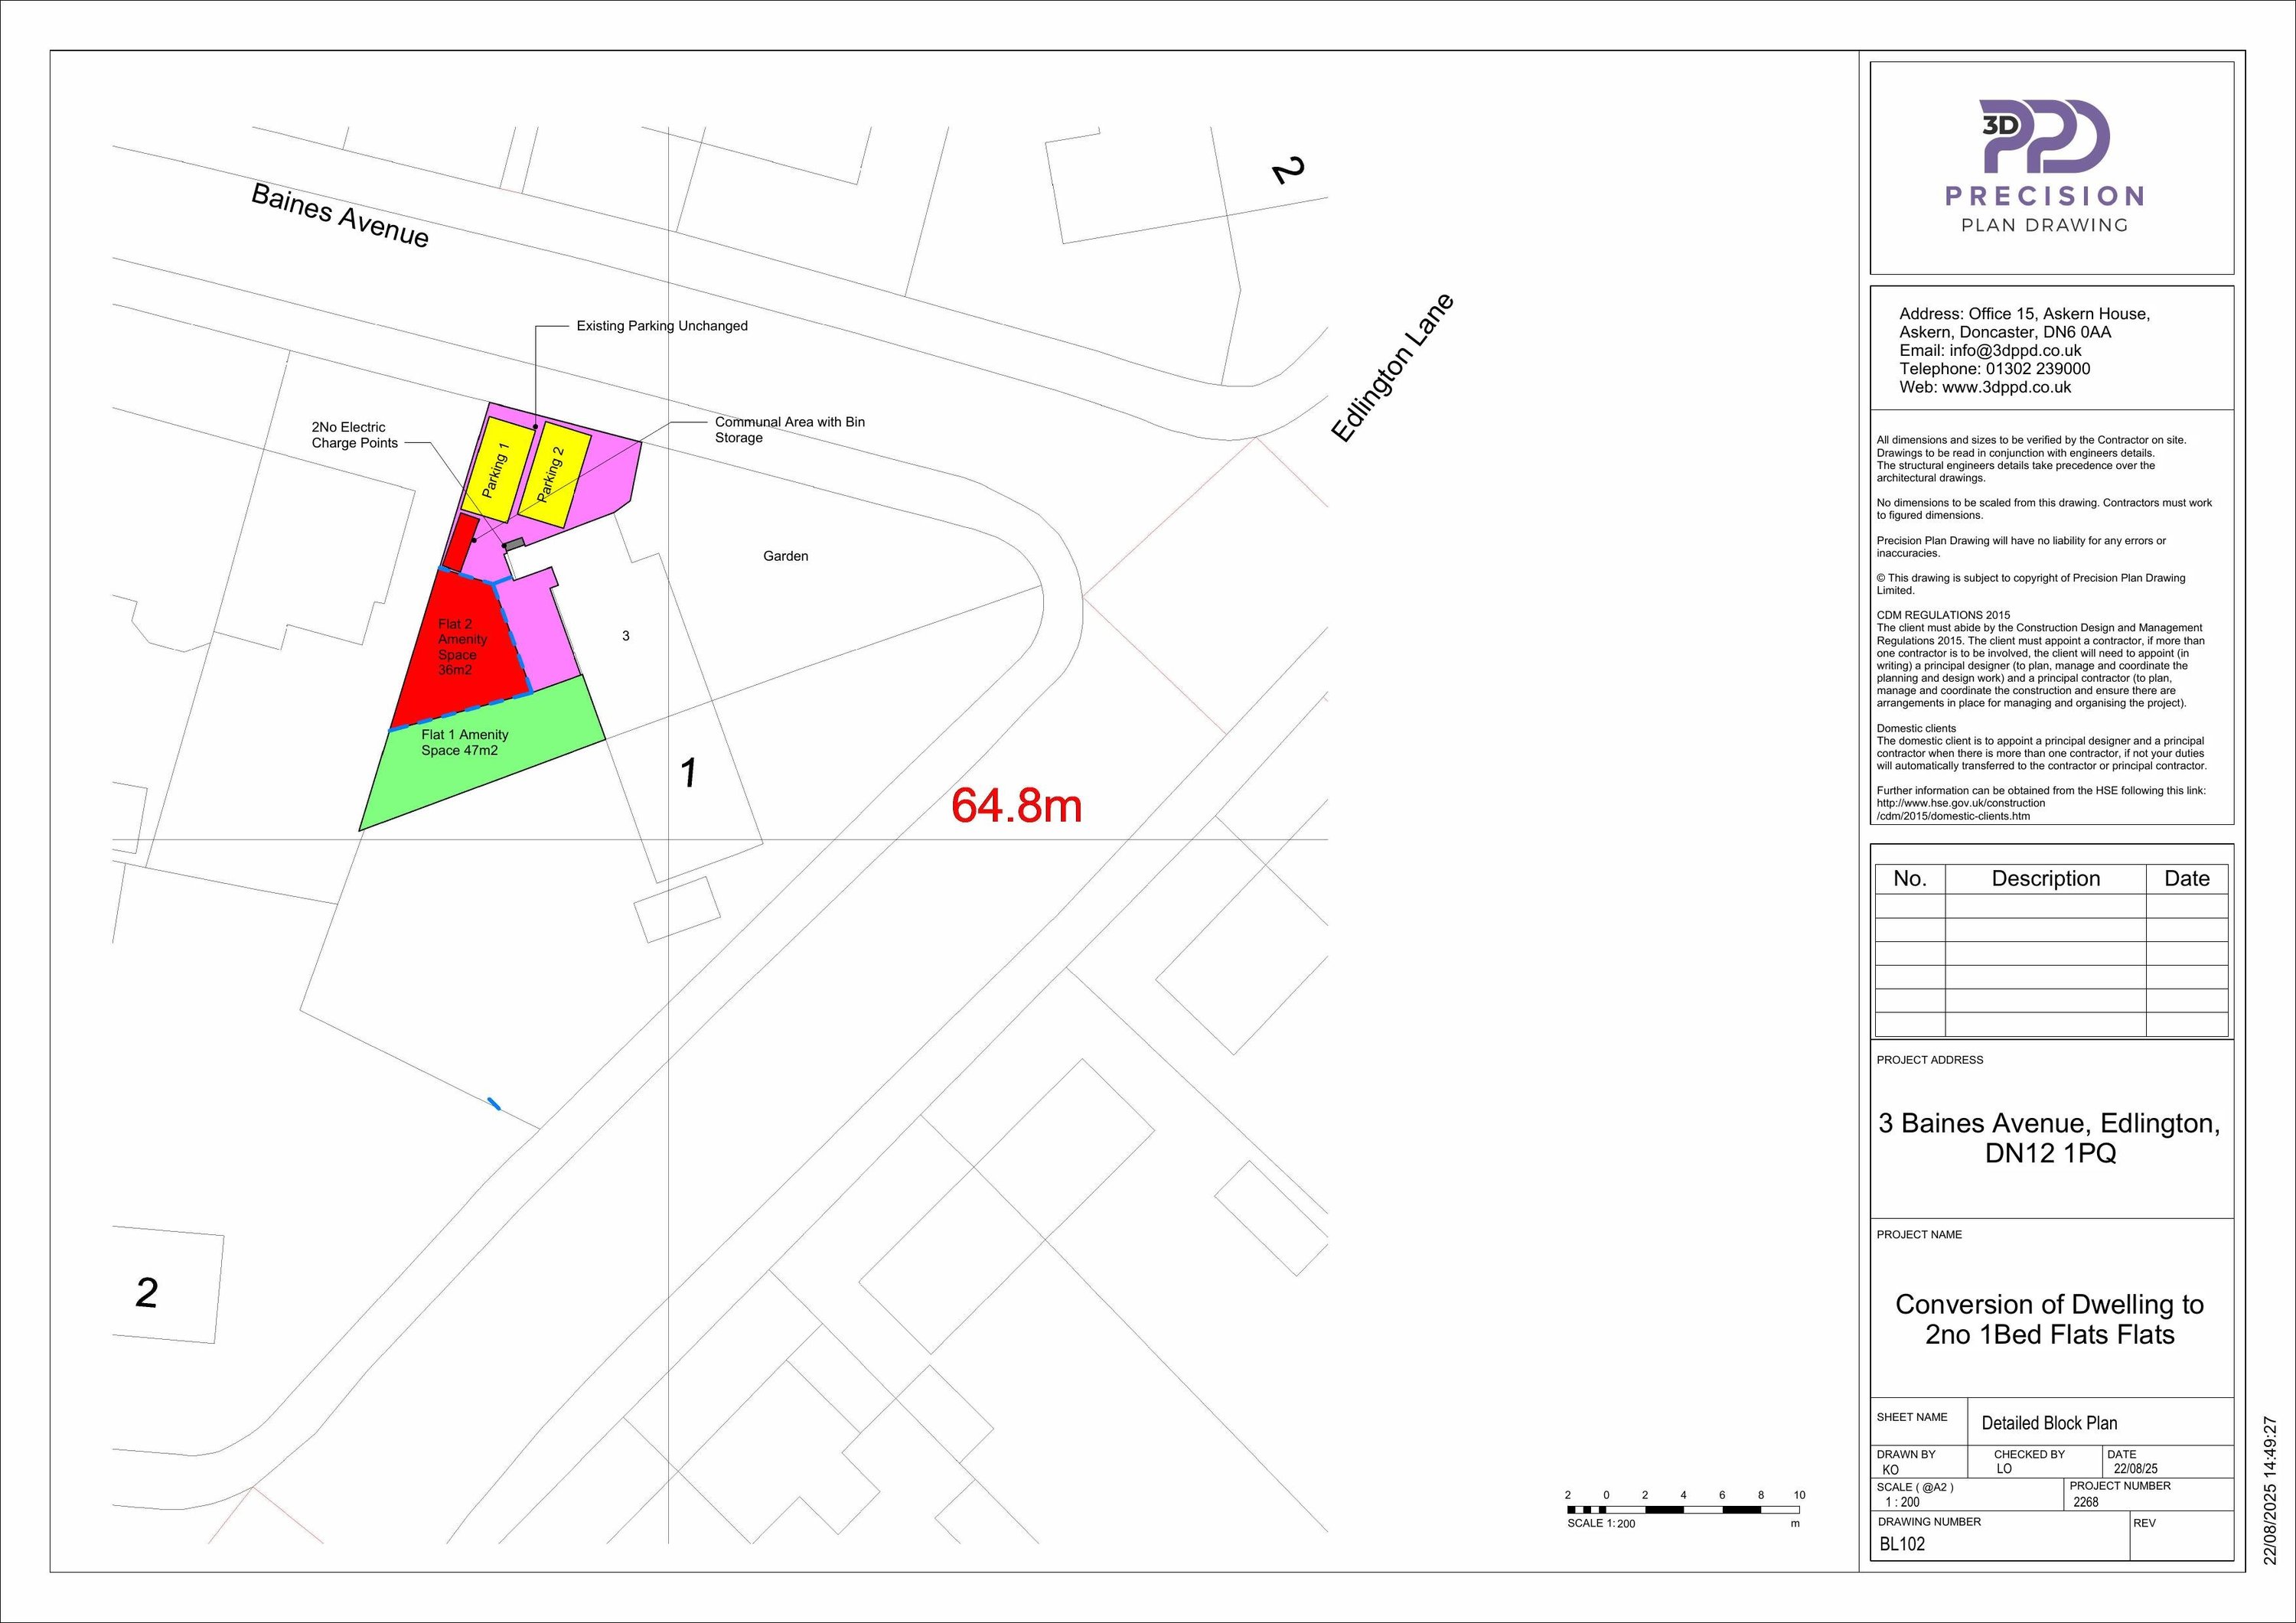Click the scale bar graphic
Image resolution: width=2296 pixels, height=1623 pixels.
[x=1684, y=1509]
